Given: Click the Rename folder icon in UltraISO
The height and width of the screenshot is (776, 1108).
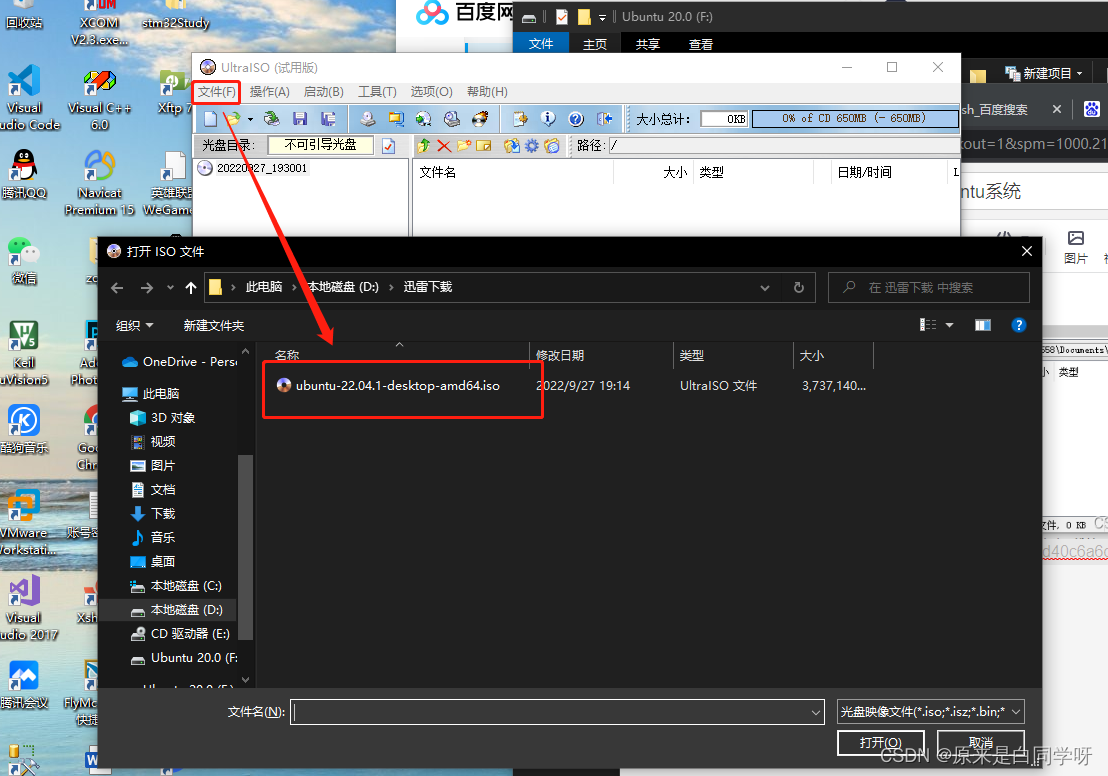Looking at the screenshot, I should pos(484,146).
